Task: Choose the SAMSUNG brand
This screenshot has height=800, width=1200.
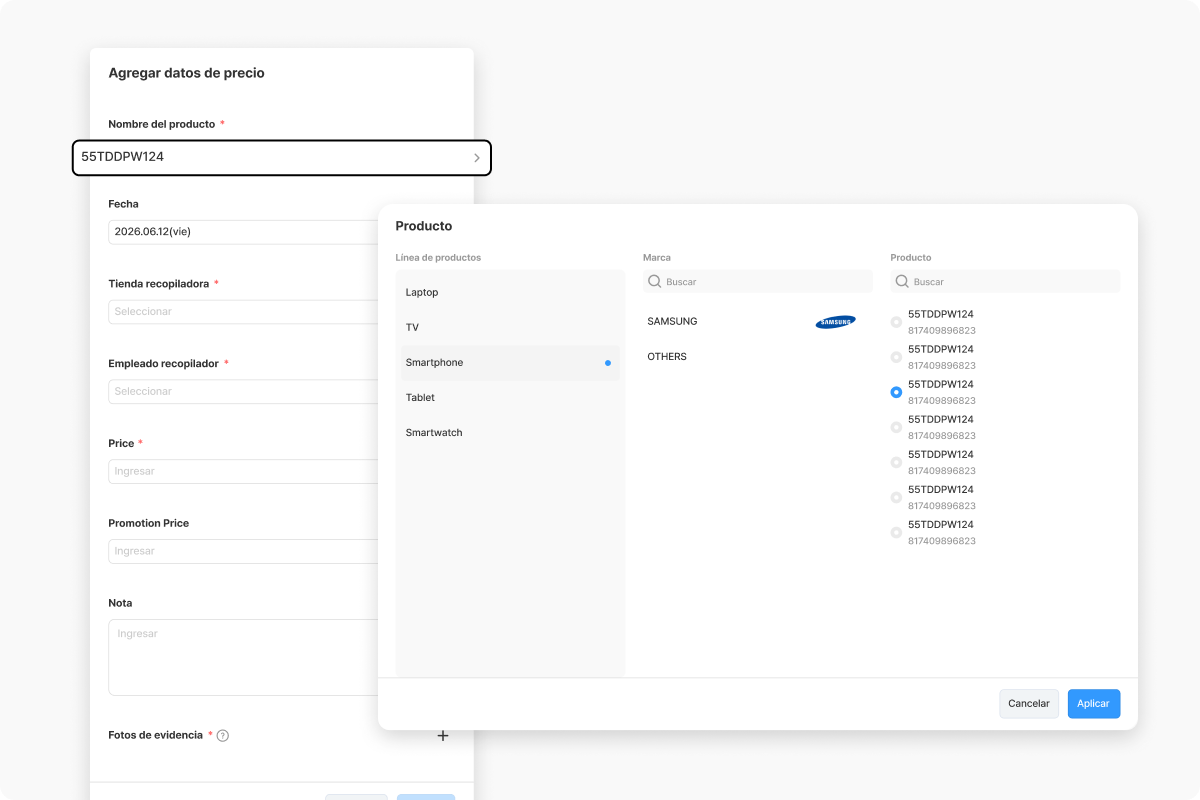Action: pyautogui.click(x=752, y=321)
